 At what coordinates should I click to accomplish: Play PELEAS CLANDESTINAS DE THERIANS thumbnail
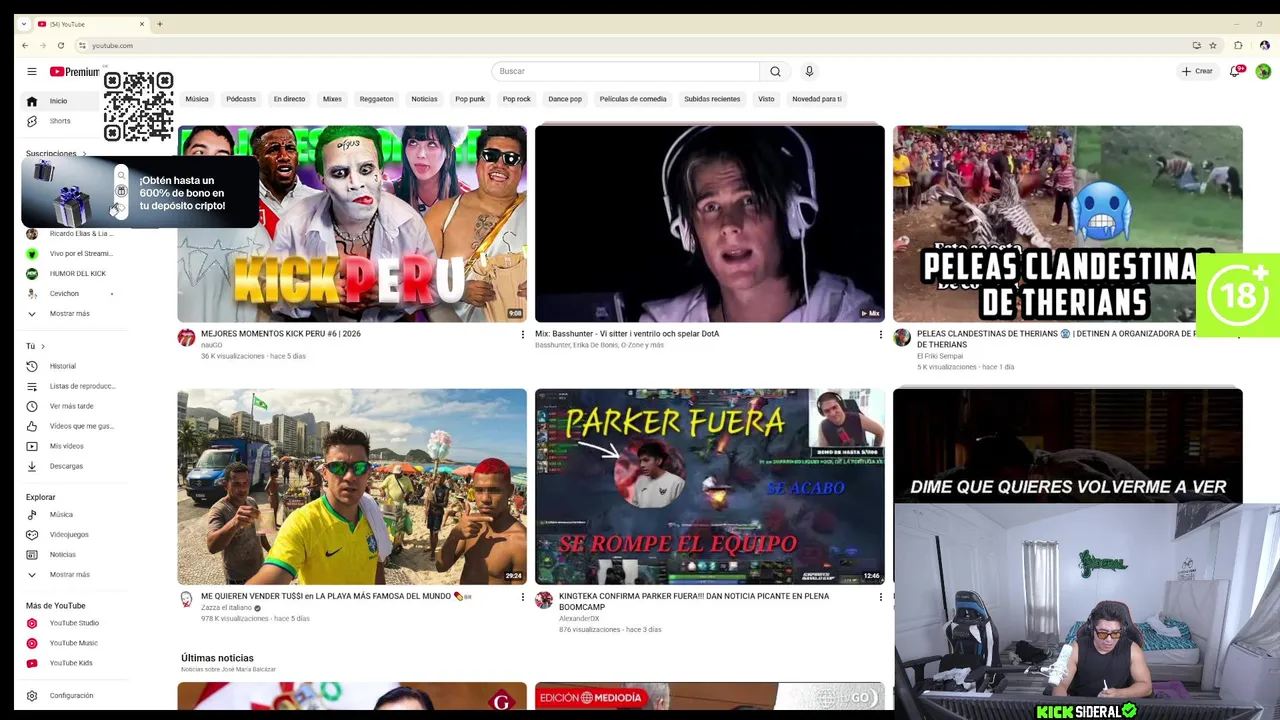[1068, 223]
